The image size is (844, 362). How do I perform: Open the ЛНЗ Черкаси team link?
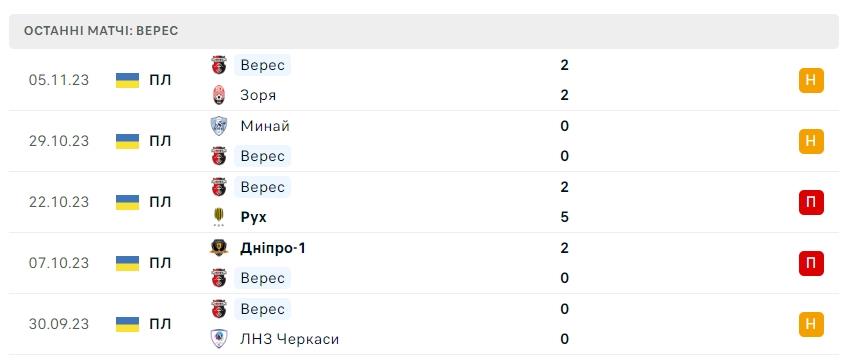(x=290, y=339)
